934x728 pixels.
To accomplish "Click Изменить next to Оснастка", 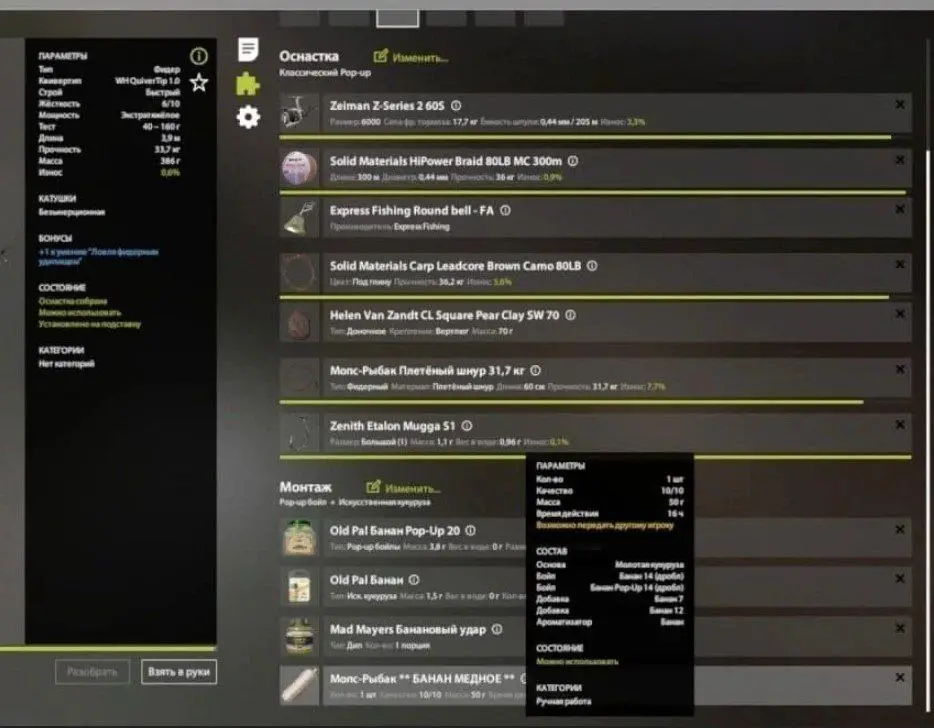I will click(411, 57).
